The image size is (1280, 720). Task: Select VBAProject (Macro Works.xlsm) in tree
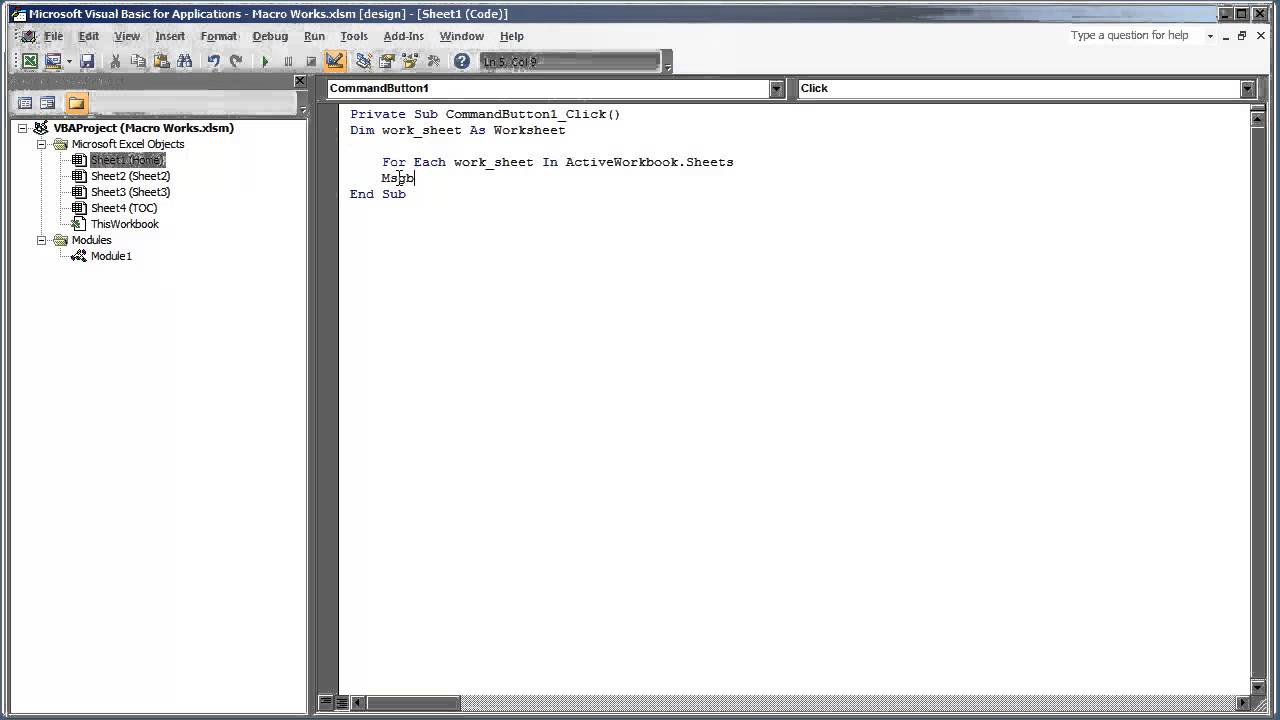144,128
